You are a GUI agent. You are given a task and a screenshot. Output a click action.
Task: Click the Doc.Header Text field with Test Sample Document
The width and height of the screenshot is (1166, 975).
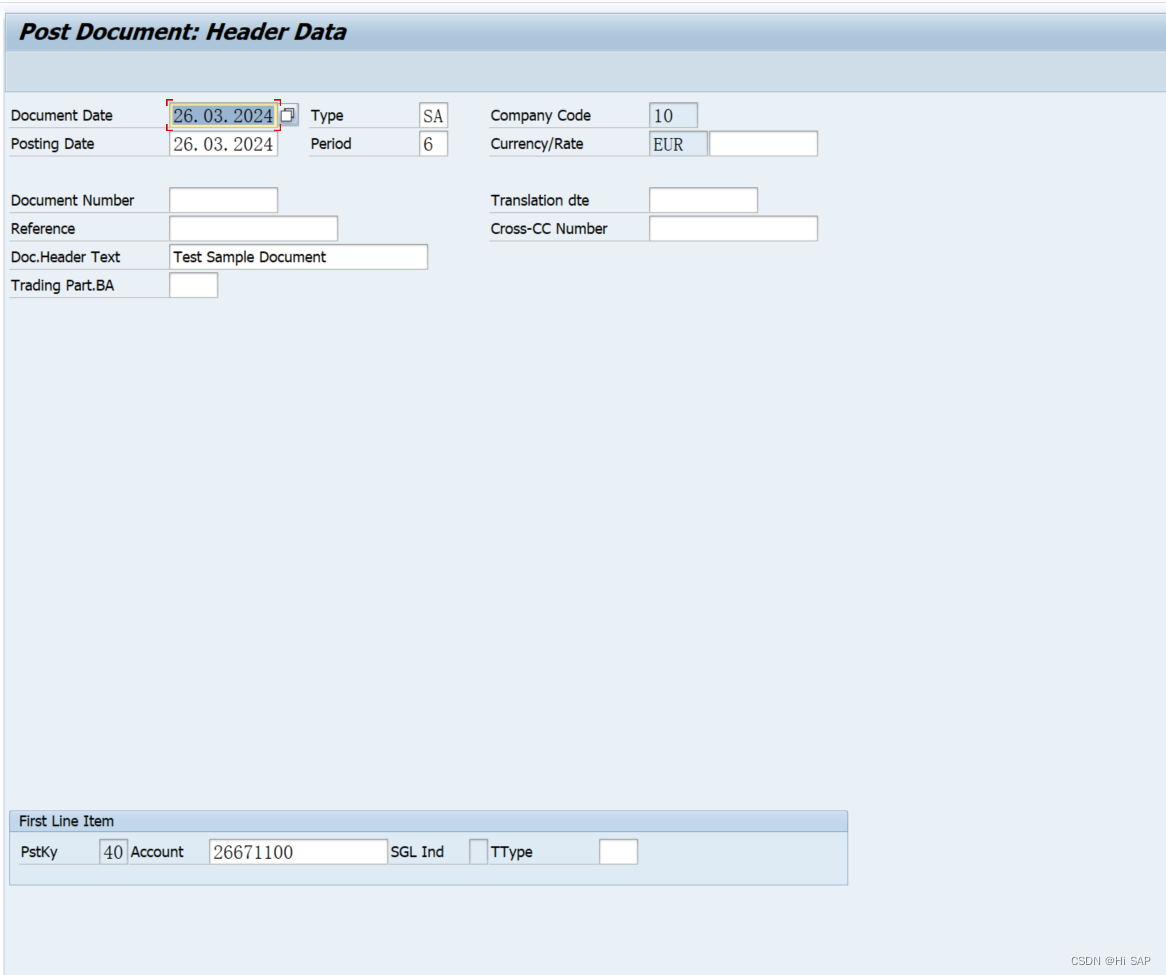coord(297,257)
